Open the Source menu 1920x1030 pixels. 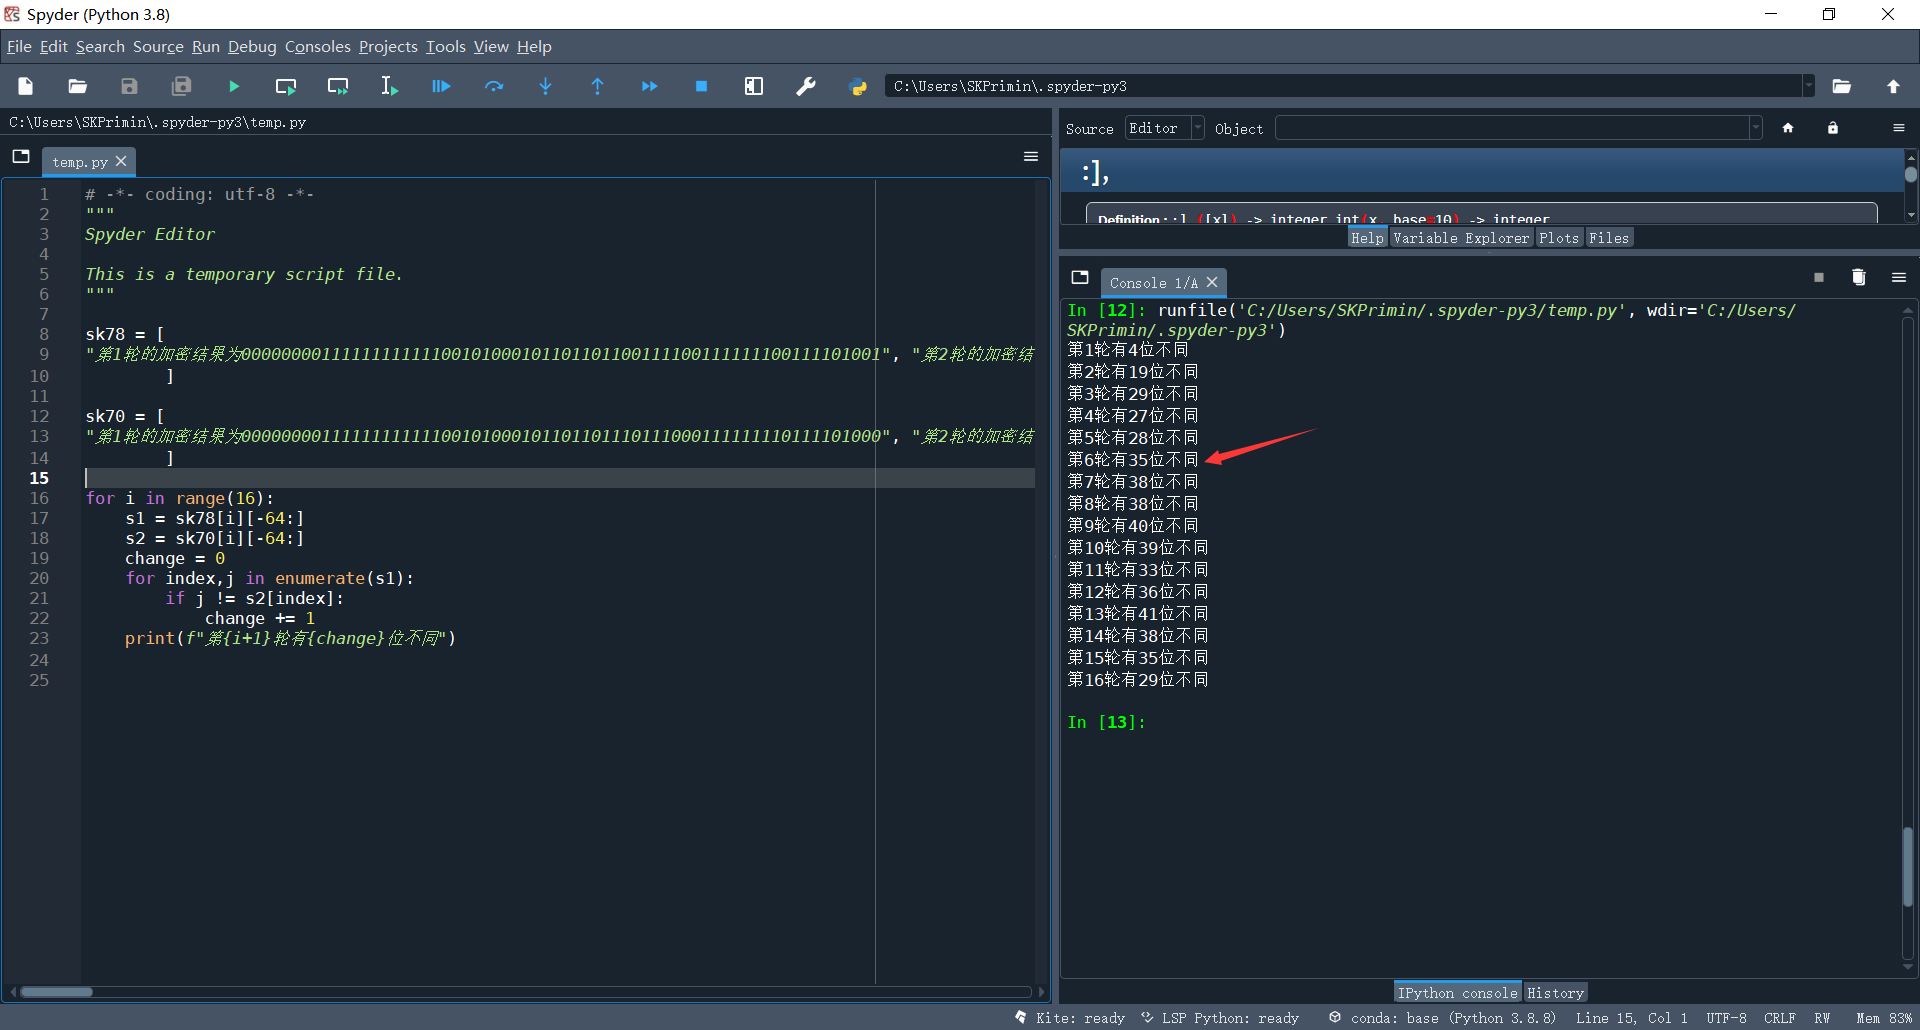click(x=158, y=46)
